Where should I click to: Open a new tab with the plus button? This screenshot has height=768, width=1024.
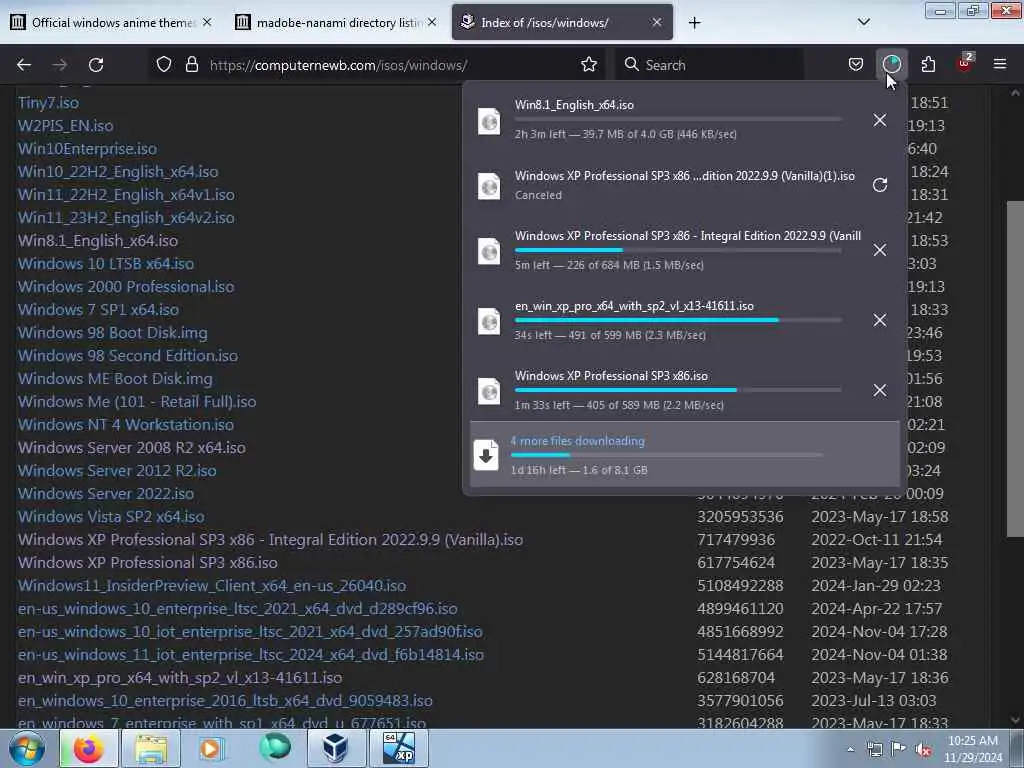pos(694,23)
